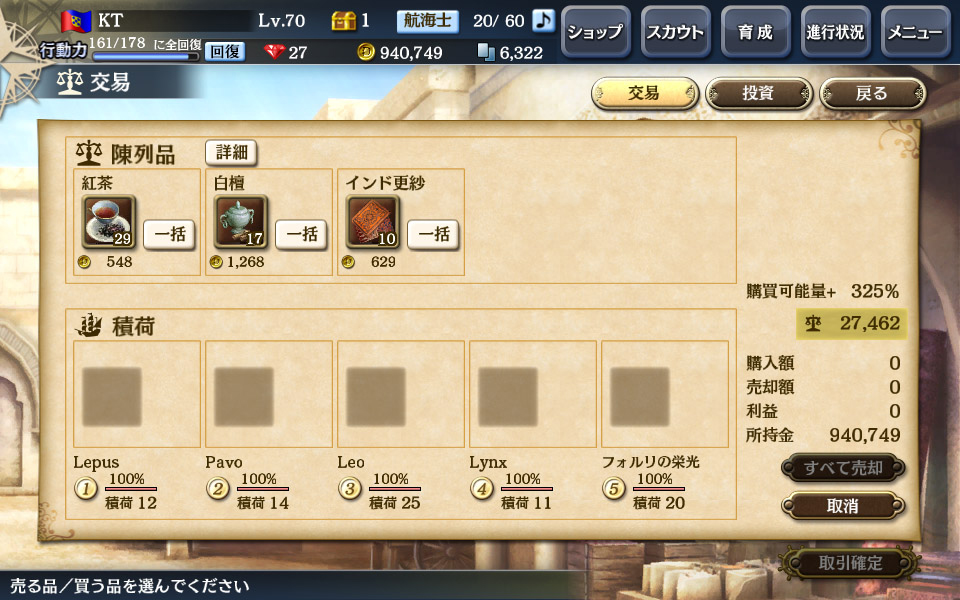The width and height of the screenshot is (960, 600).
Task: Select ship number 1 Lepus badge
Action: tap(86, 489)
